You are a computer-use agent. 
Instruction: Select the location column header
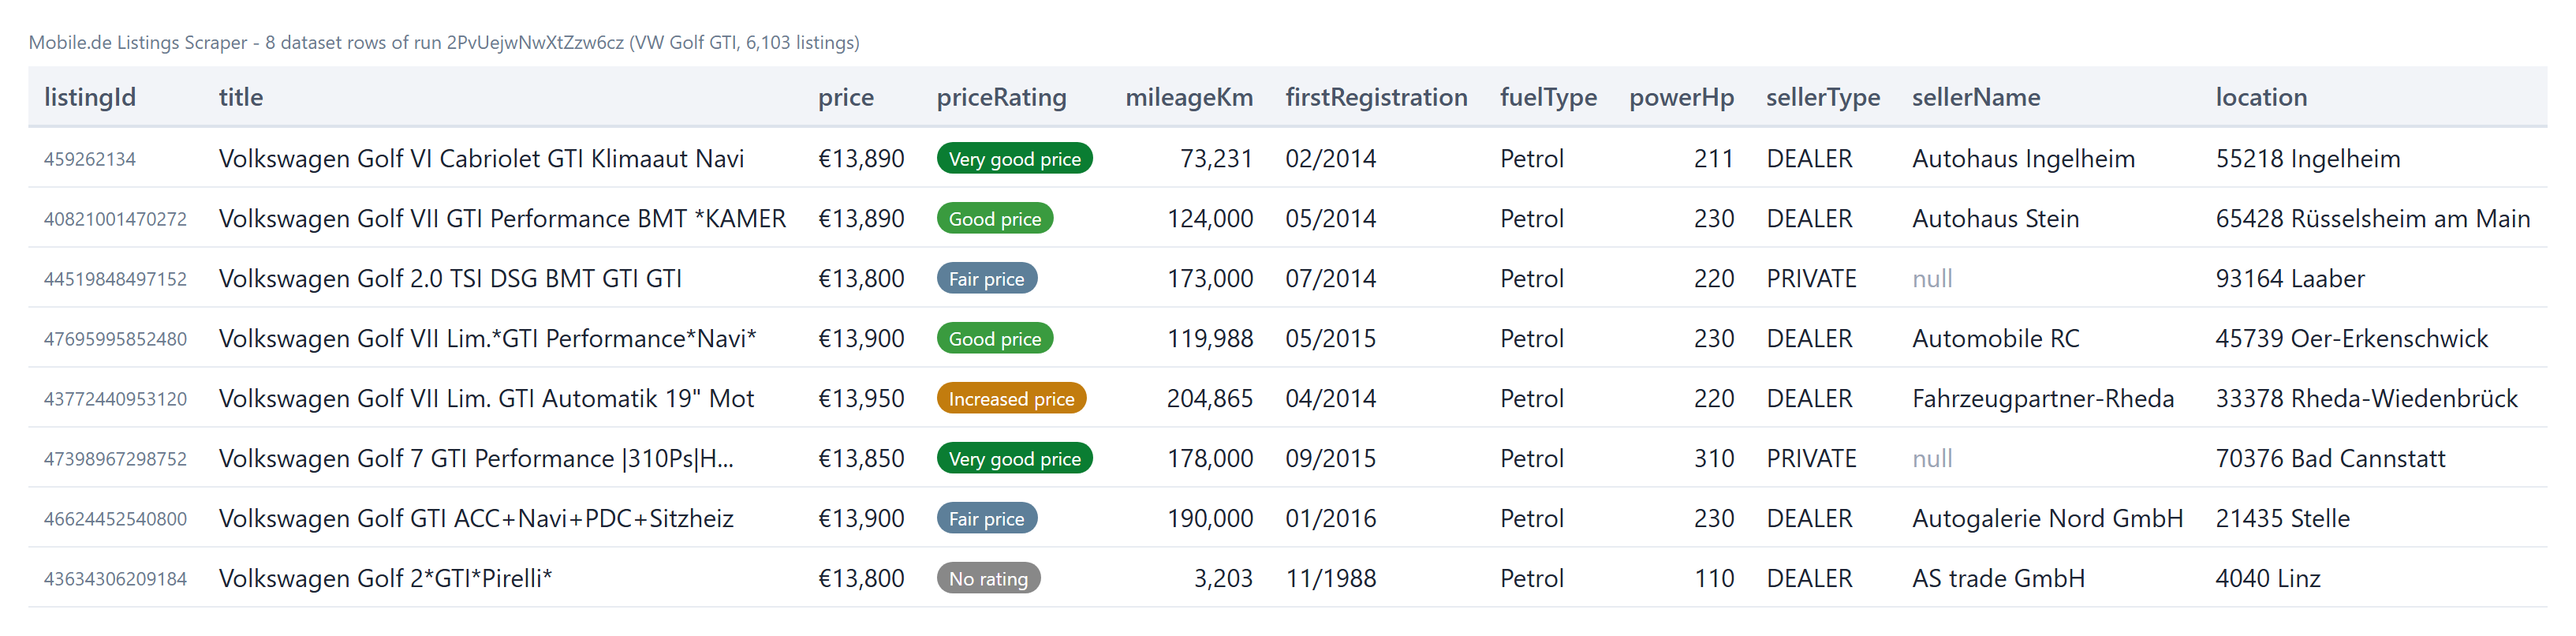pos(2261,97)
